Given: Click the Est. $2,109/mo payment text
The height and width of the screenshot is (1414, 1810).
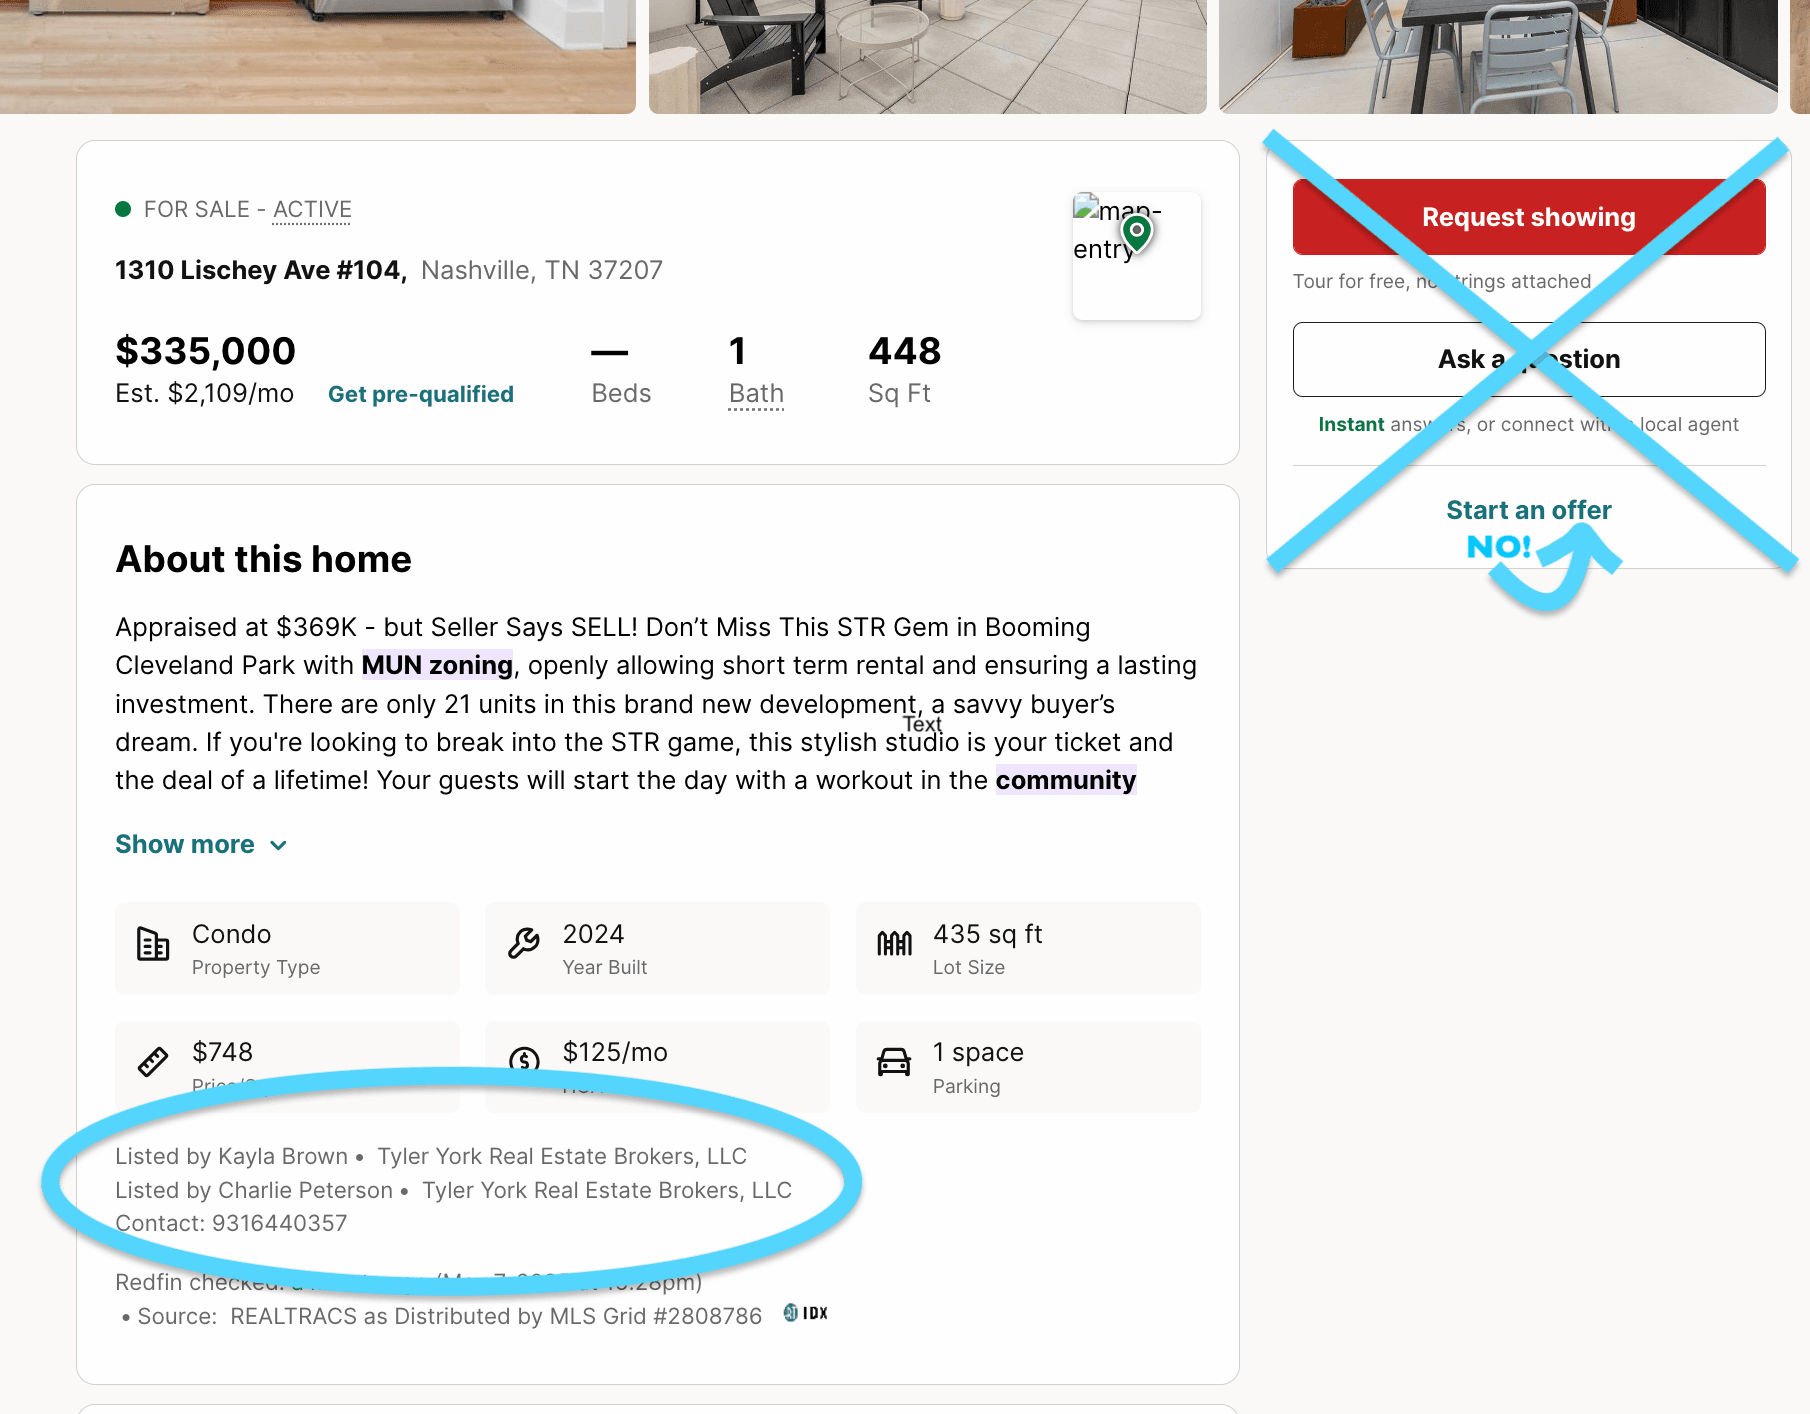Looking at the screenshot, I should (x=205, y=393).
